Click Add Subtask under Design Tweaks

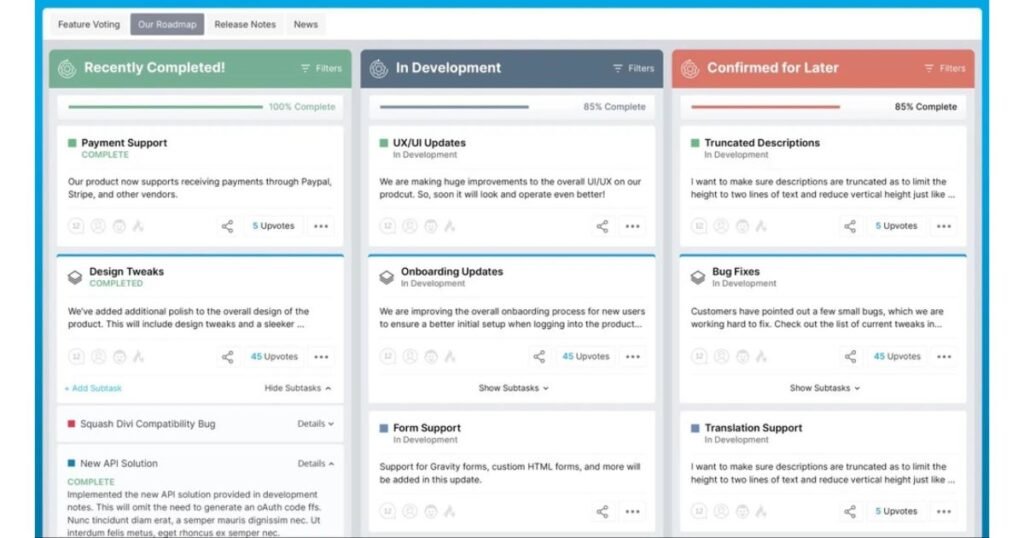point(93,388)
